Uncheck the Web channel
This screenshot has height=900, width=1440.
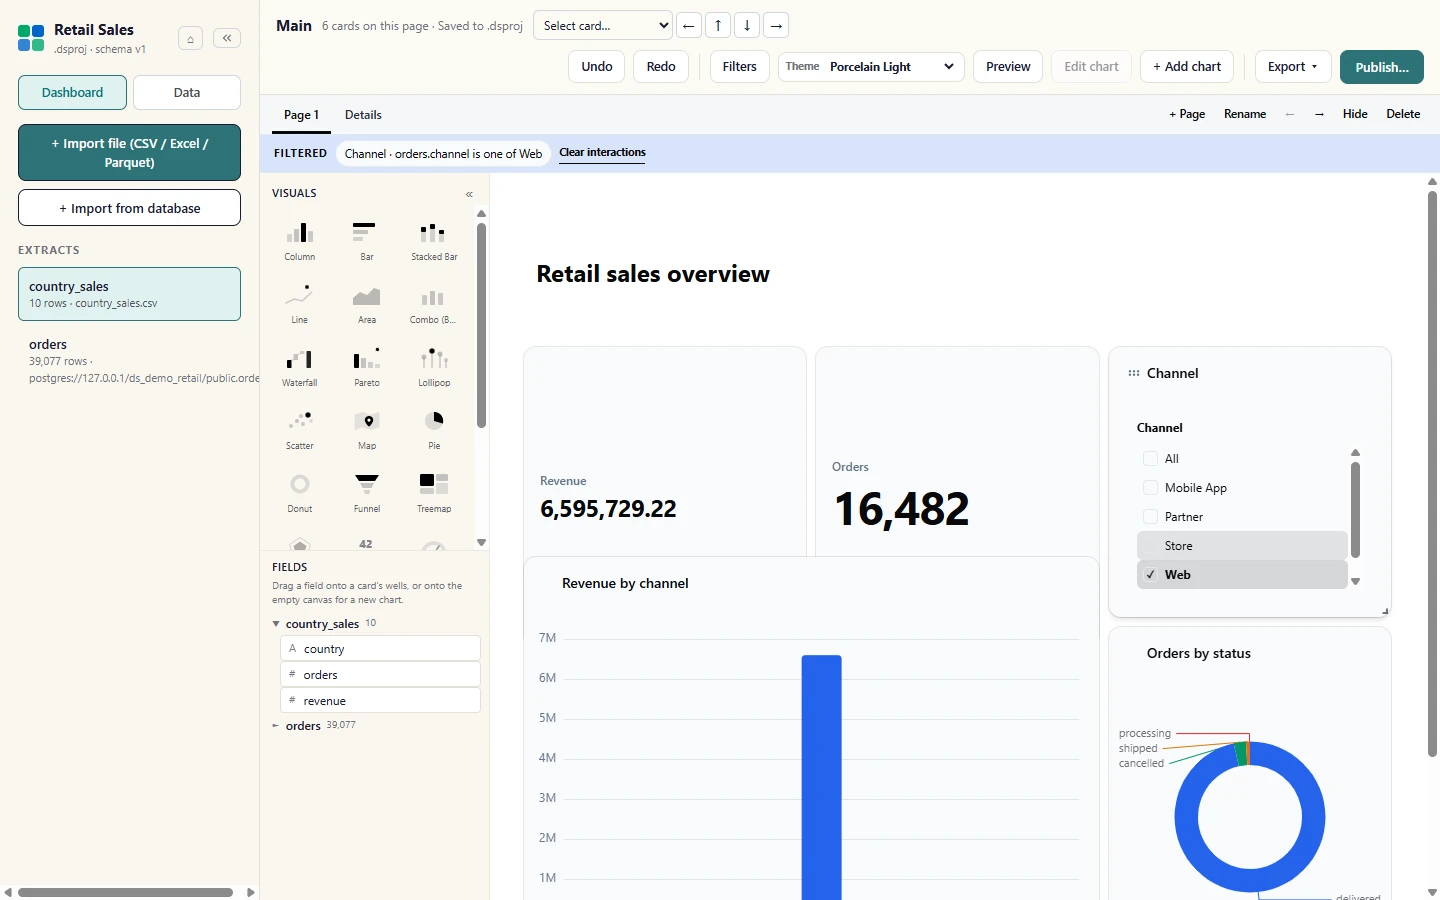pos(1150,575)
